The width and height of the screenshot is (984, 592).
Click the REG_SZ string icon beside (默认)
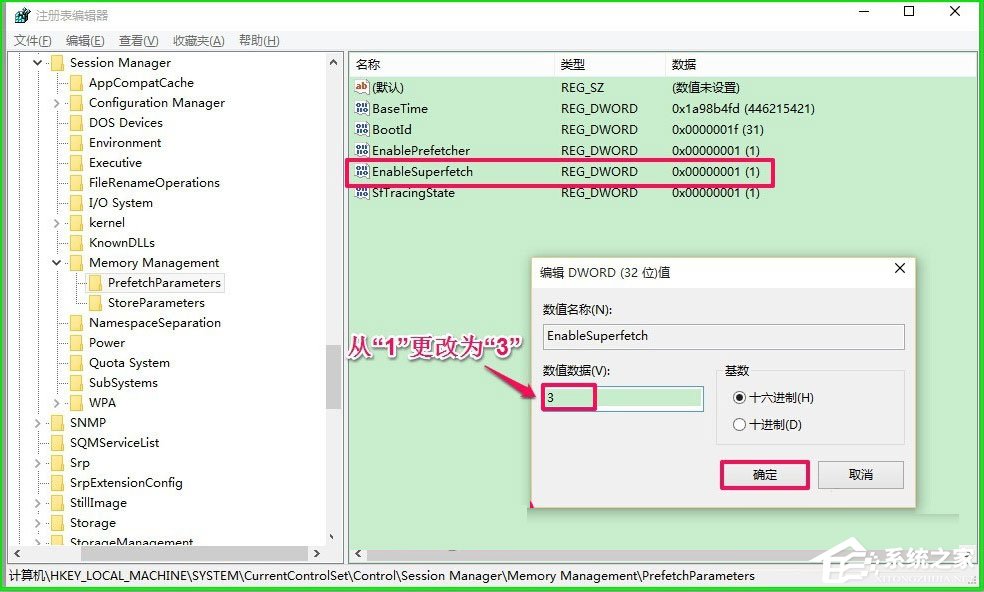tap(362, 87)
